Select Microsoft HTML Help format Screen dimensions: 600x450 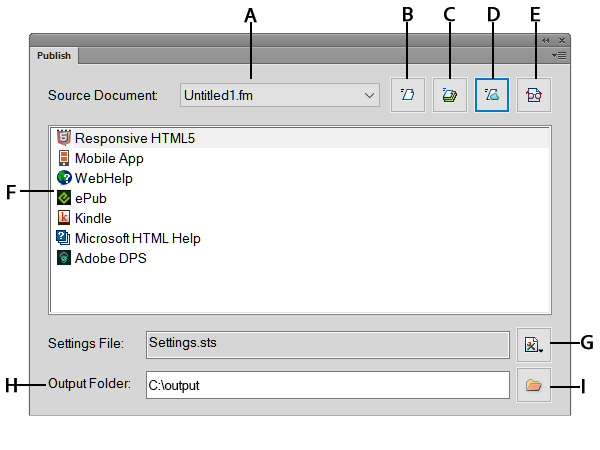tap(137, 238)
